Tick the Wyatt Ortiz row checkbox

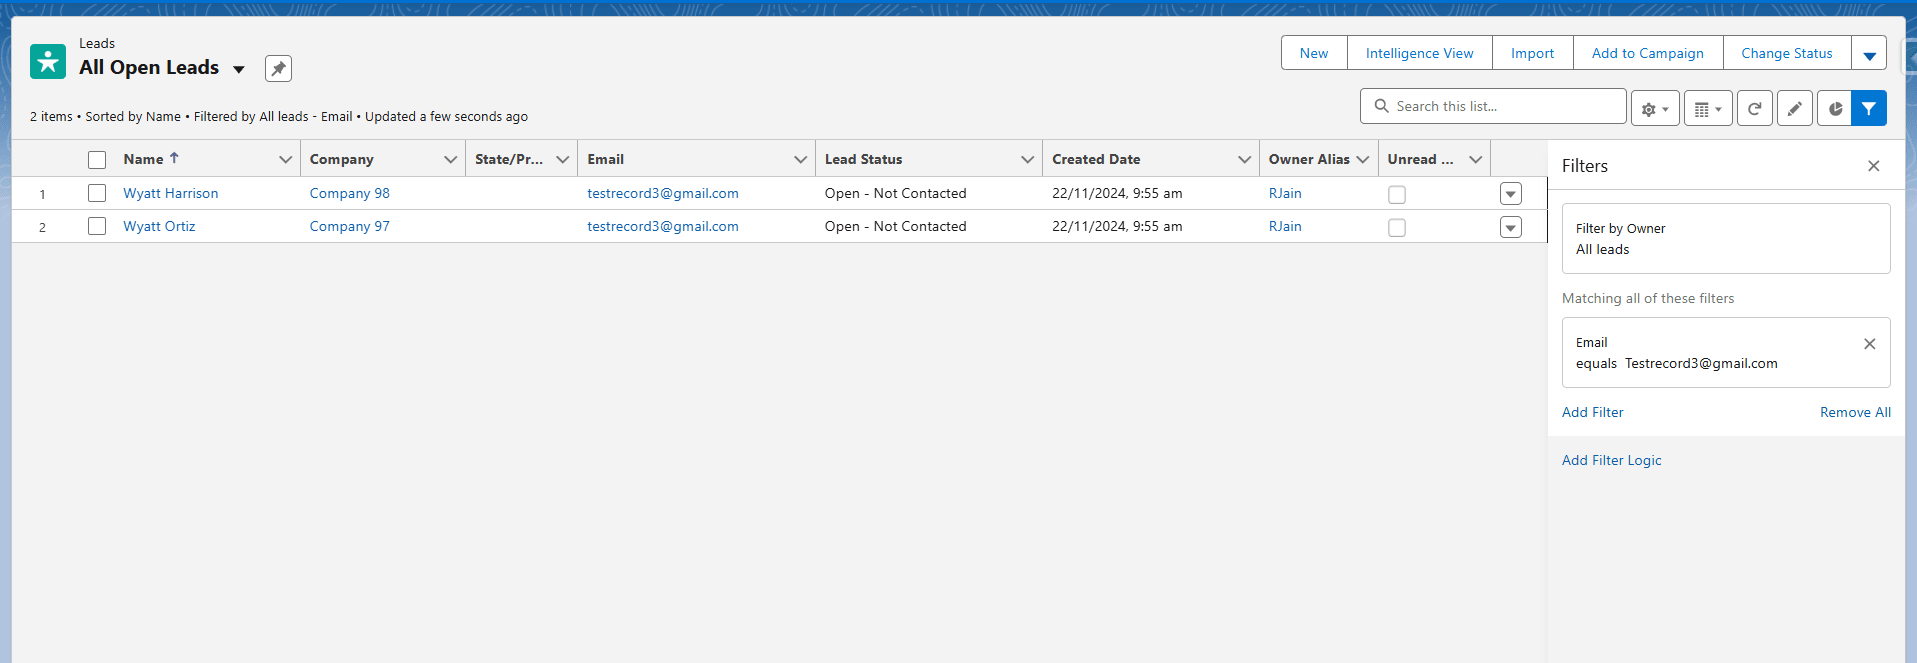[97, 226]
